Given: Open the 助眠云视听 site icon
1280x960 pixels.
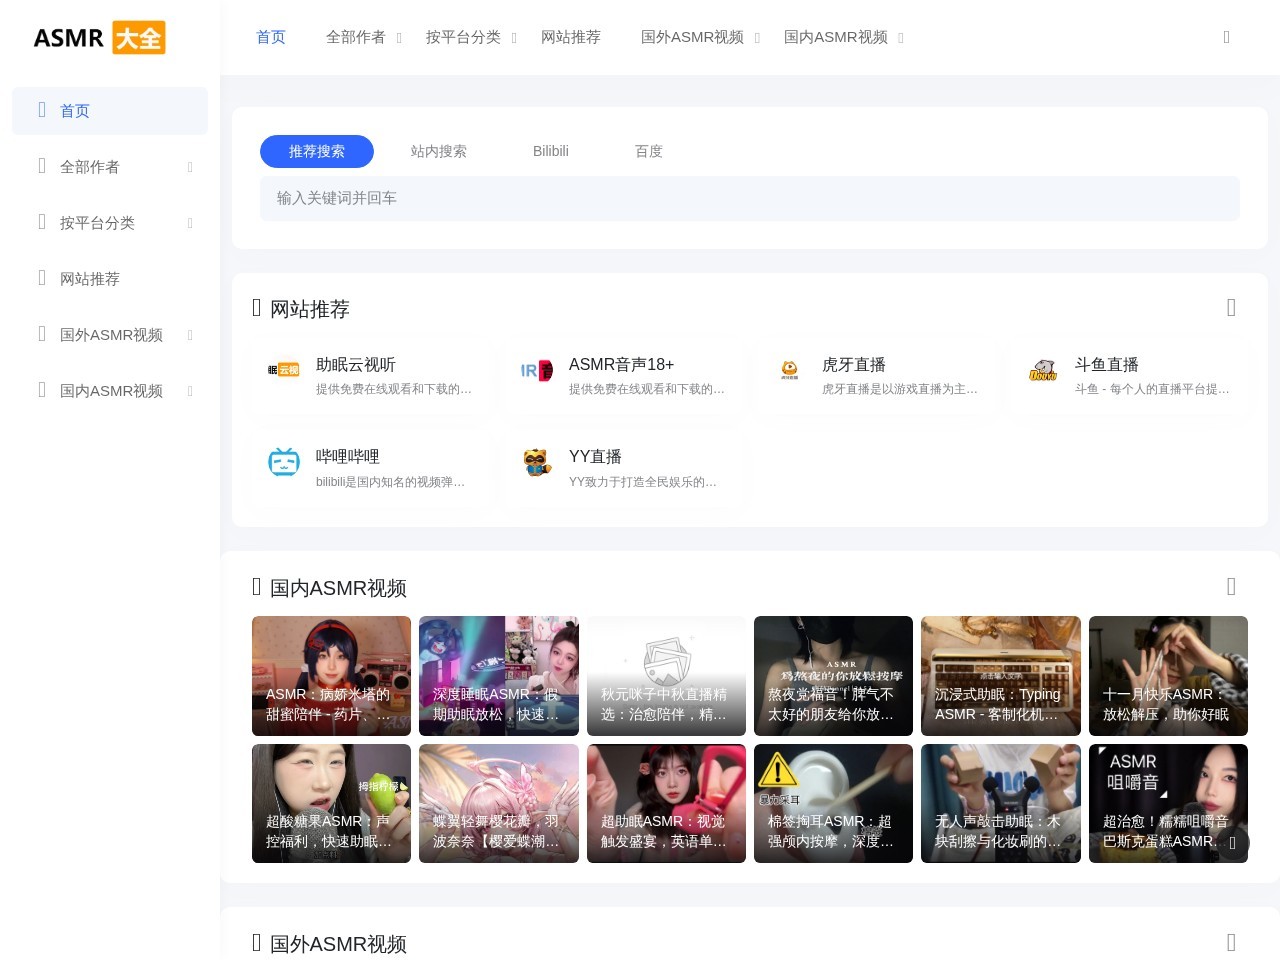Looking at the screenshot, I should (284, 371).
